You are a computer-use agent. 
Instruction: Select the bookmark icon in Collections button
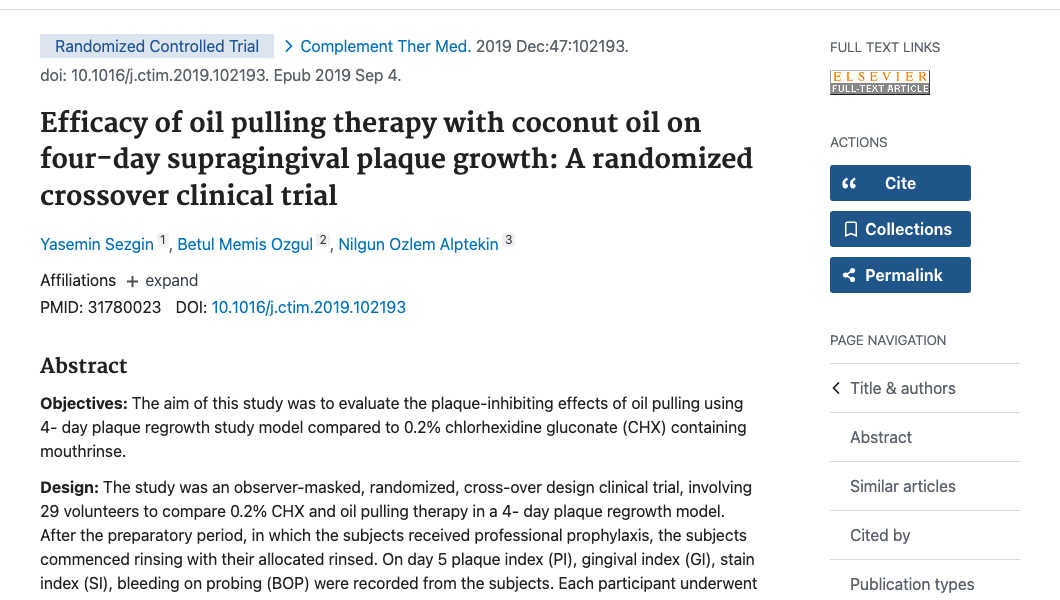tap(851, 228)
